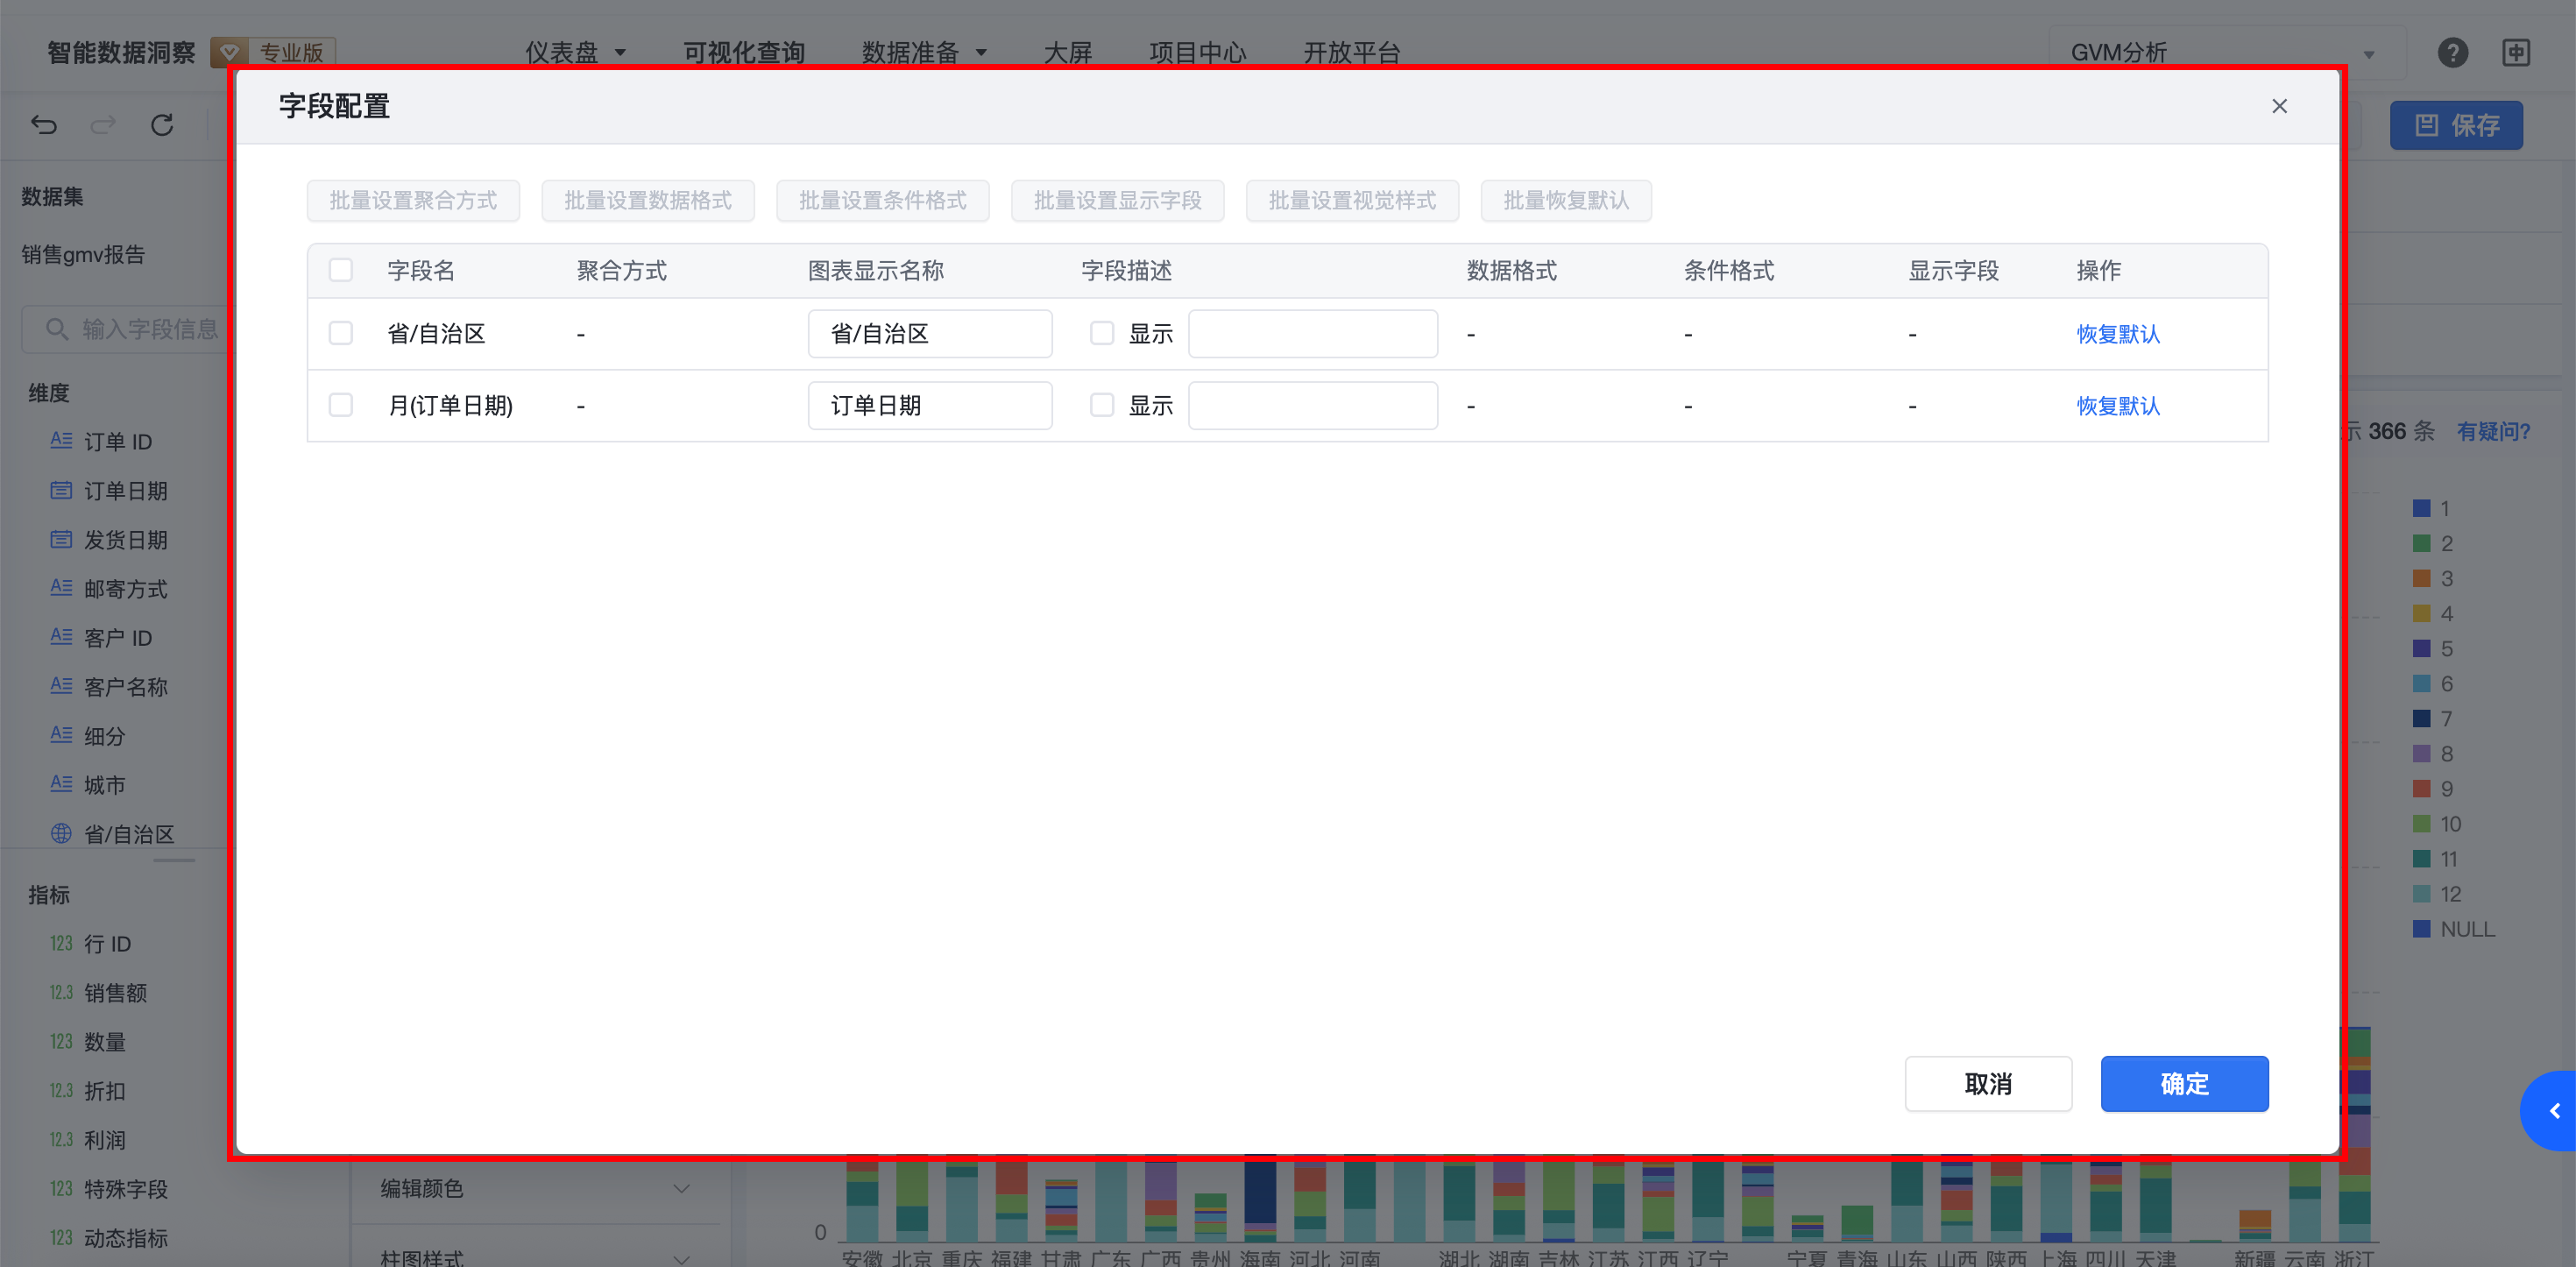The width and height of the screenshot is (2576, 1267).
Task: Check the 省/自治区 row checkbox
Action: pos(341,333)
